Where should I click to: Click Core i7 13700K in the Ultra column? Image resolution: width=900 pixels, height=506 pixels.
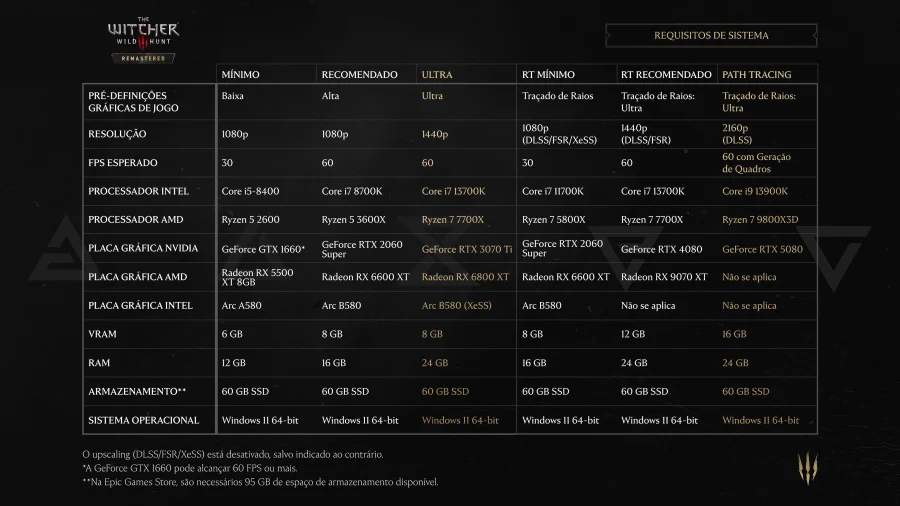pyautogui.click(x=453, y=191)
